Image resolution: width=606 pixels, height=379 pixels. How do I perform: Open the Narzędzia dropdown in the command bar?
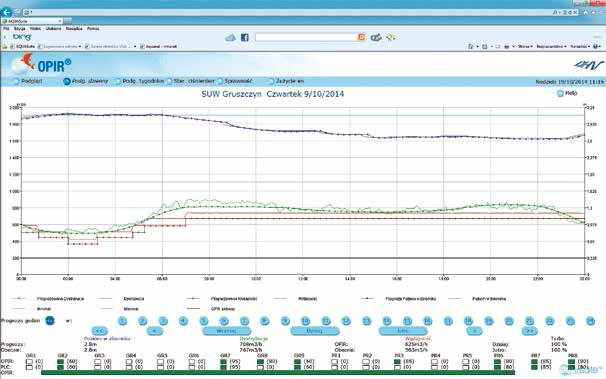click(580, 46)
